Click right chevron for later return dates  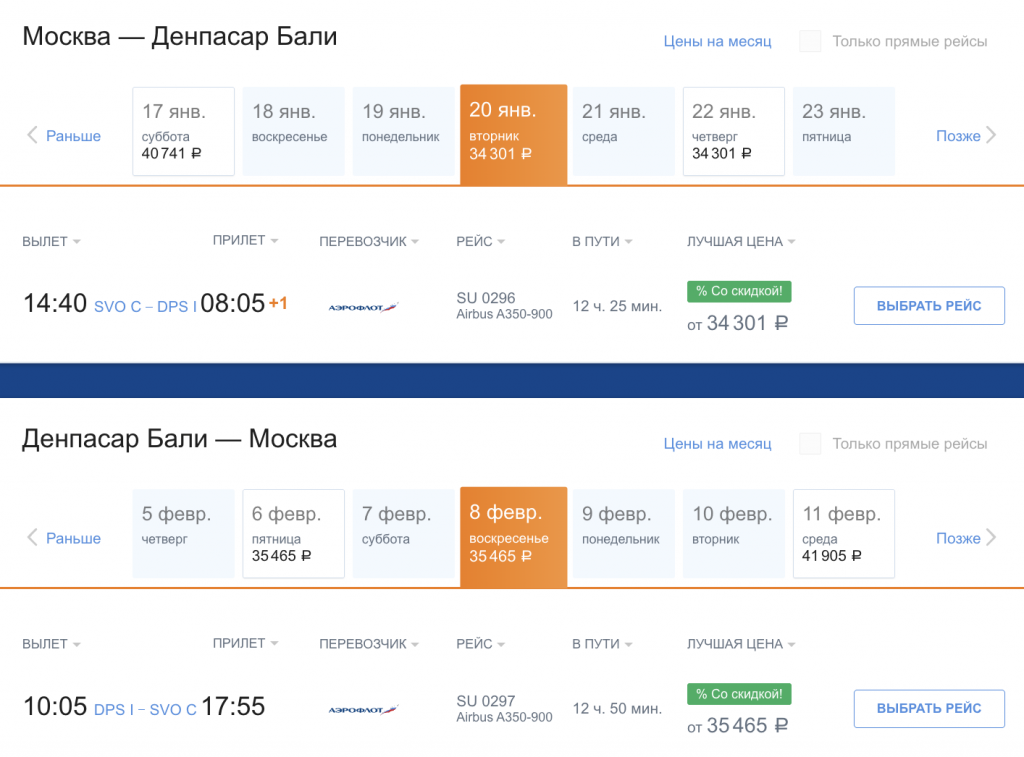[991, 538]
